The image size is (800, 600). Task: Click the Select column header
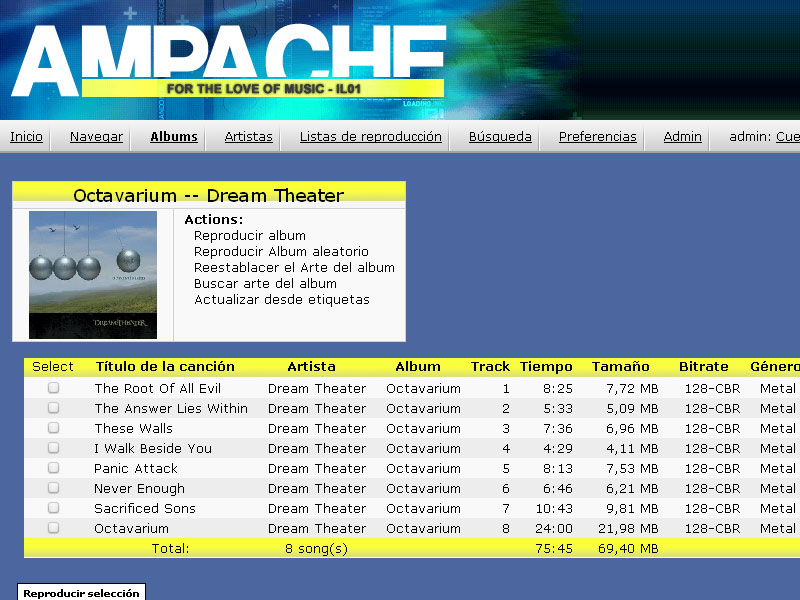(x=53, y=366)
